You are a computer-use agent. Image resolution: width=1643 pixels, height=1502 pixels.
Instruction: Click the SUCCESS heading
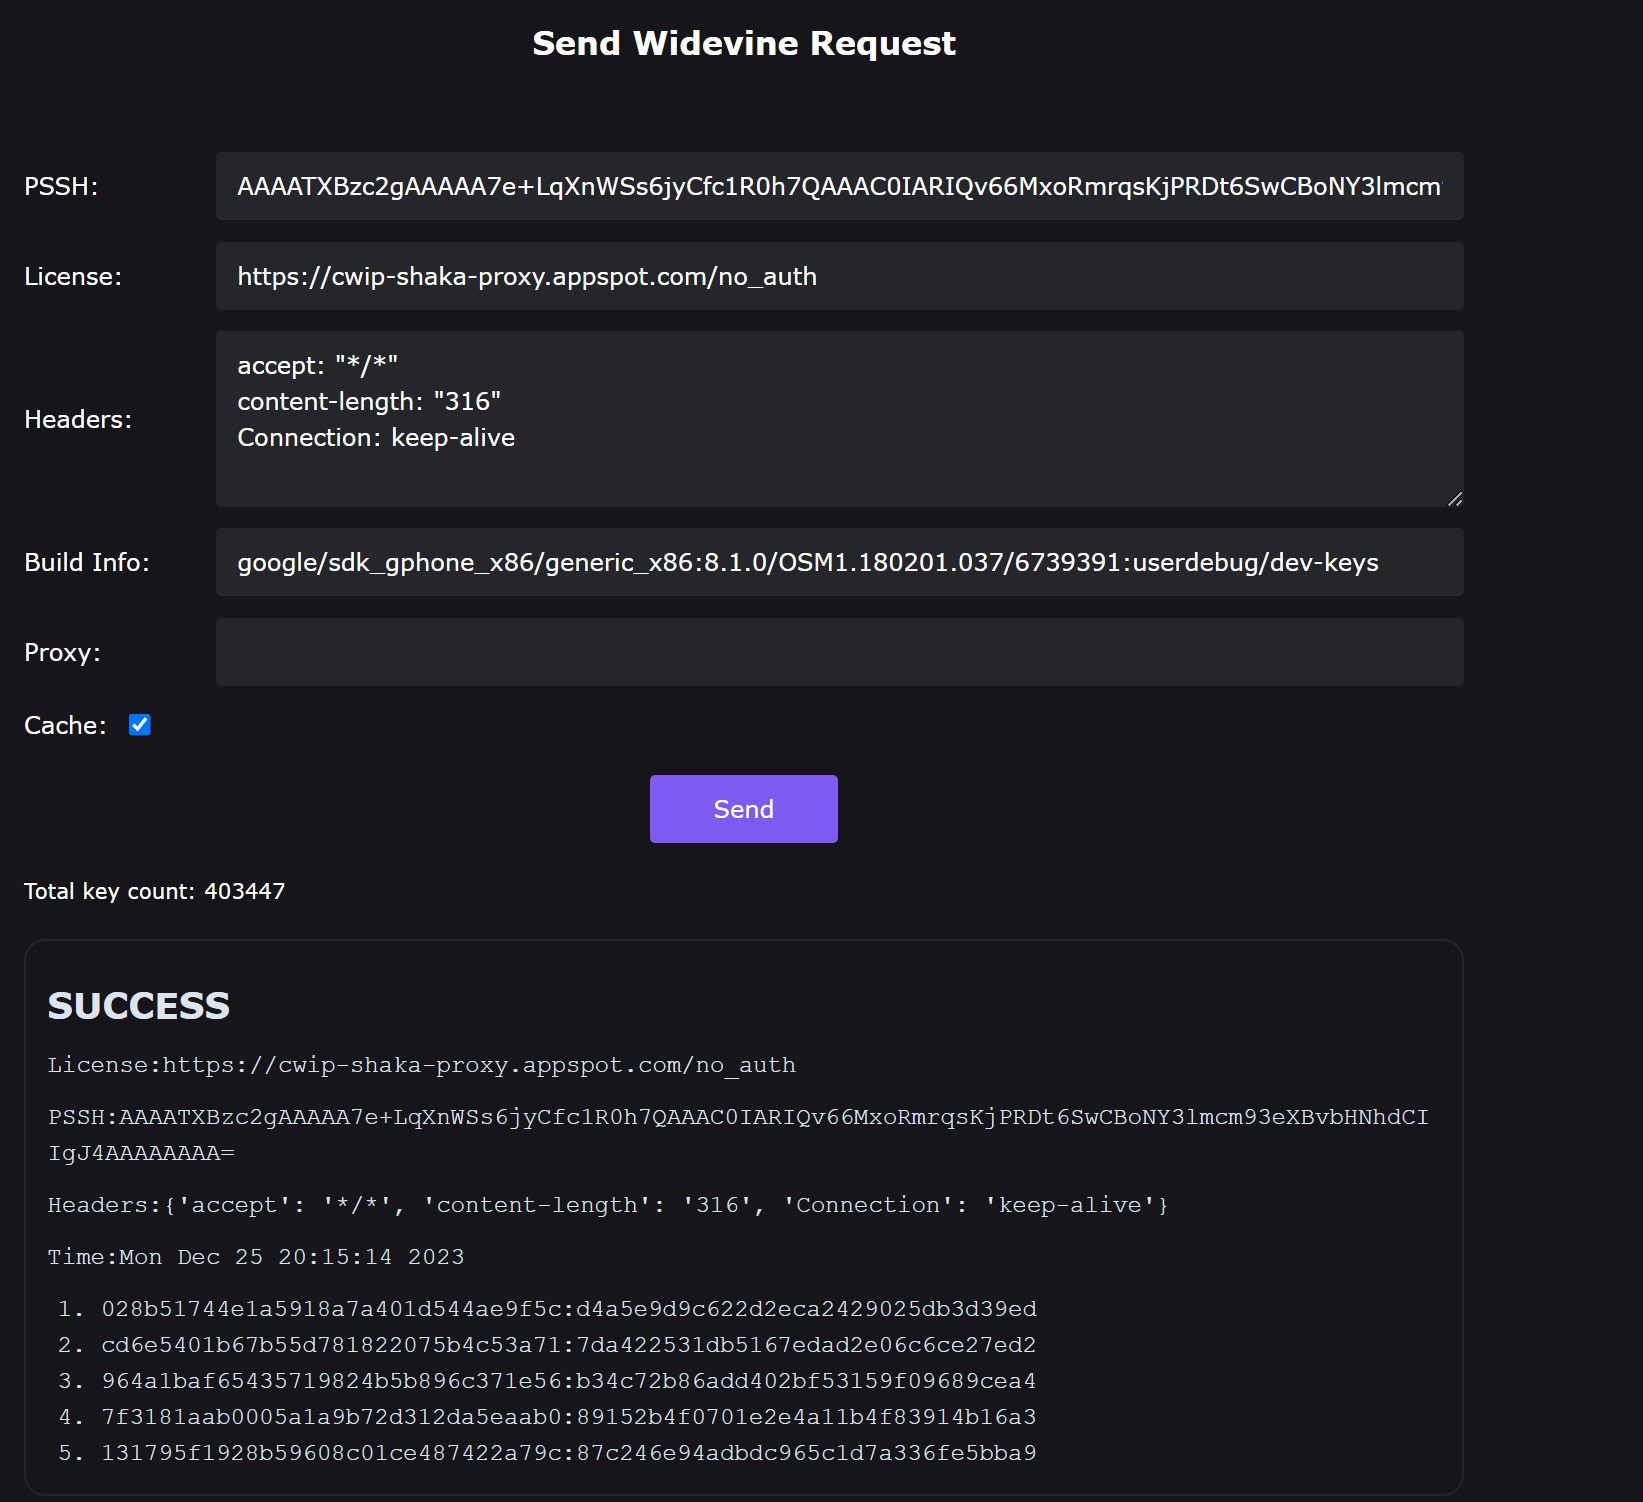(139, 1006)
